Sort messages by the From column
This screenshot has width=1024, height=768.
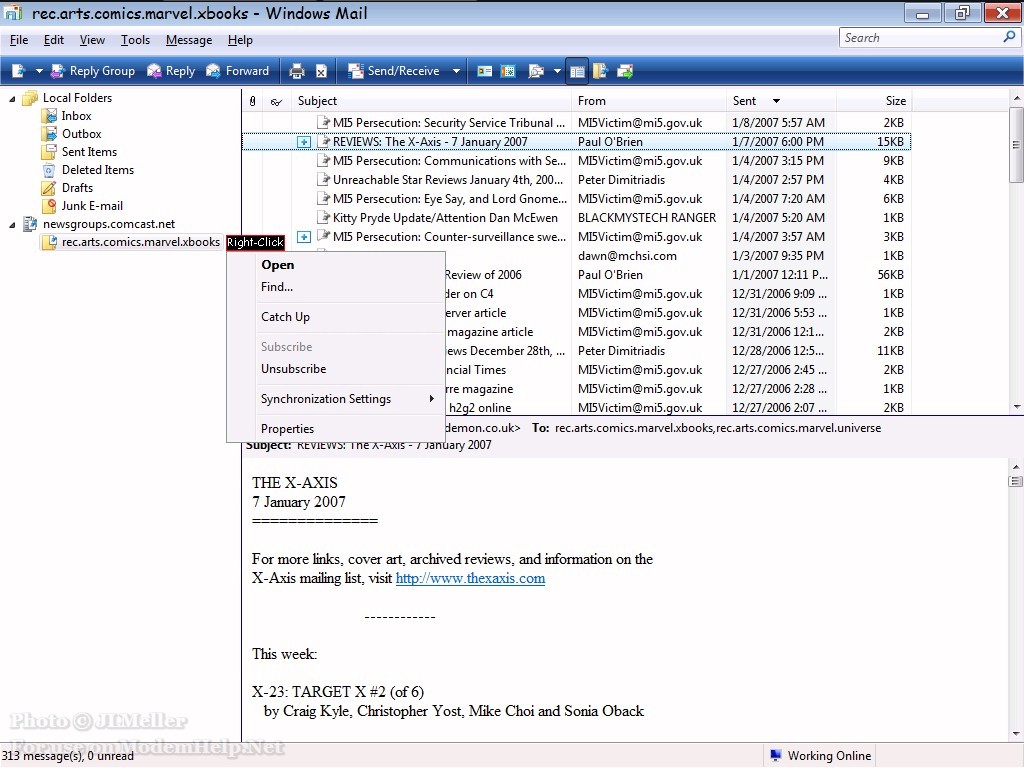point(648,101)
